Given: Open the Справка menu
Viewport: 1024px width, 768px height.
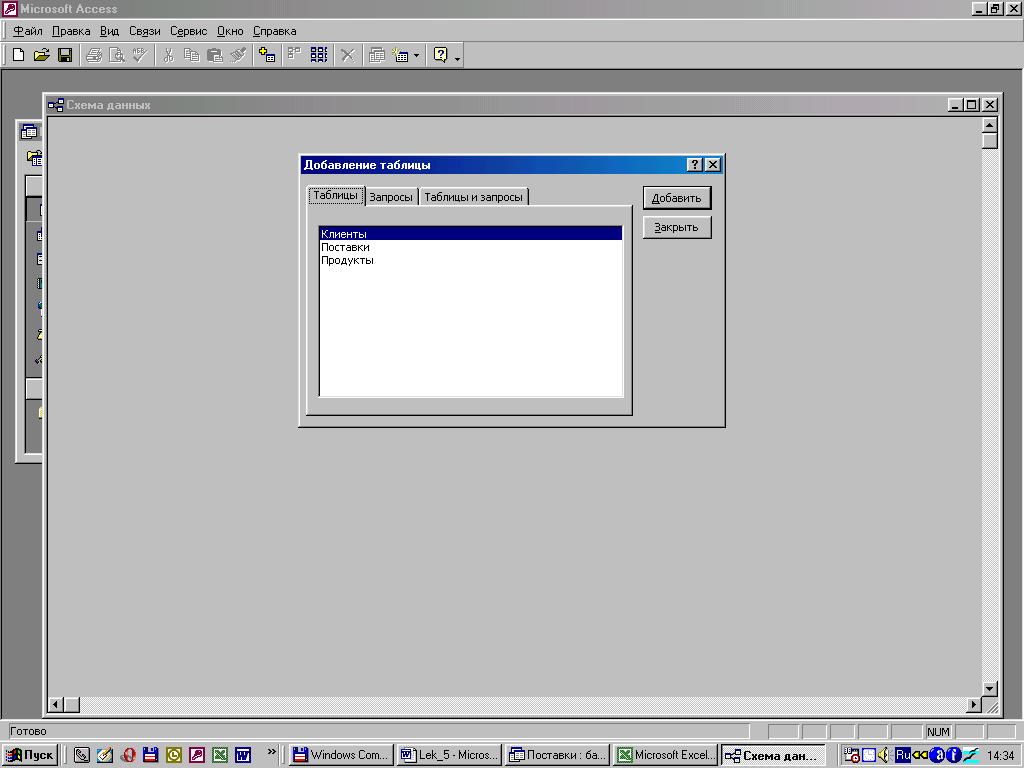Looking at the screenshot, I should 274,31.
